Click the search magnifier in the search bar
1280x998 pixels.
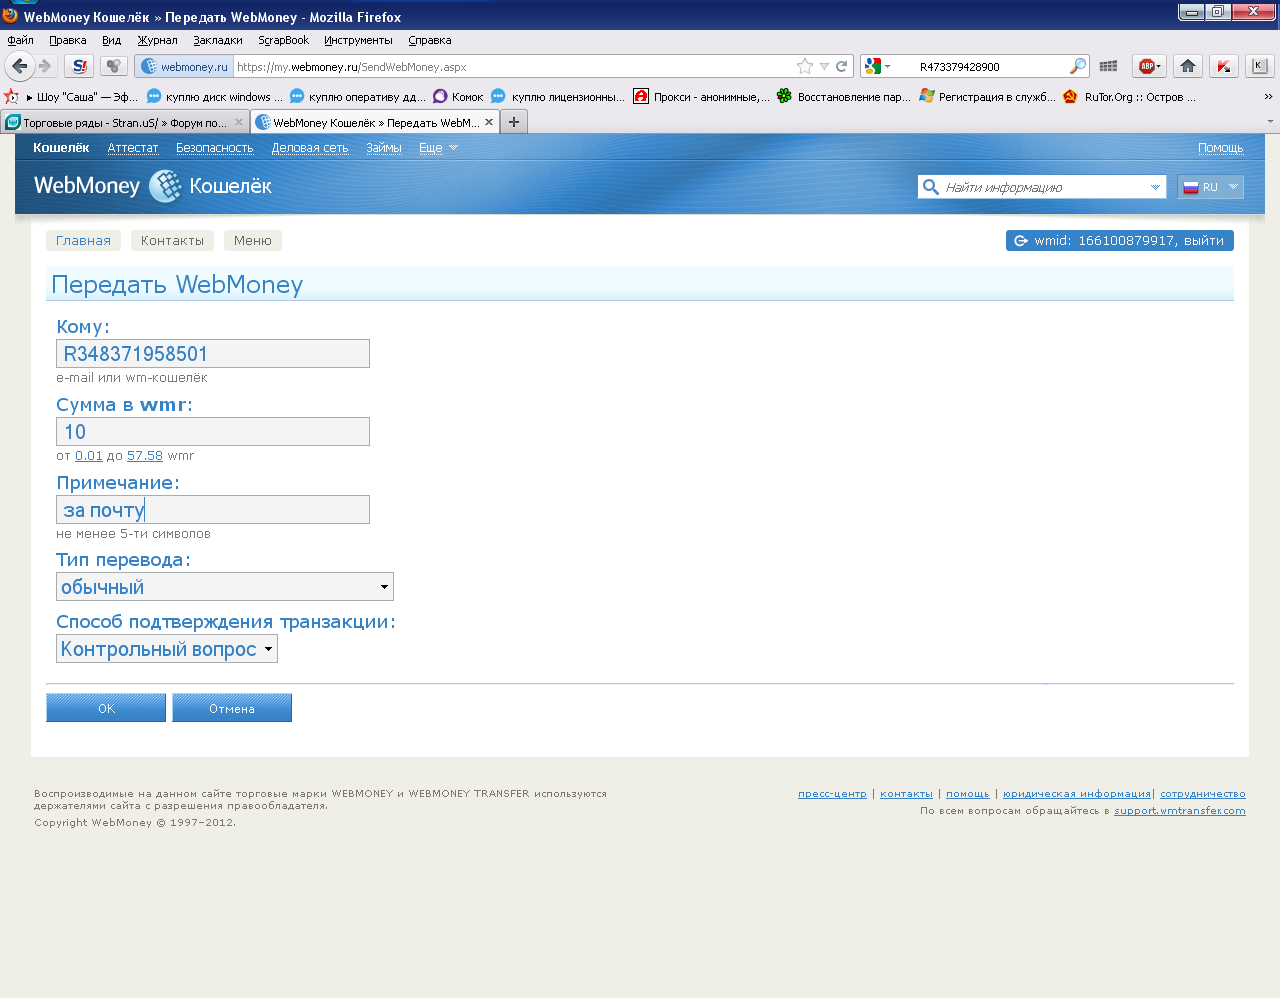pyautogui.click(x=1077, y=67)
